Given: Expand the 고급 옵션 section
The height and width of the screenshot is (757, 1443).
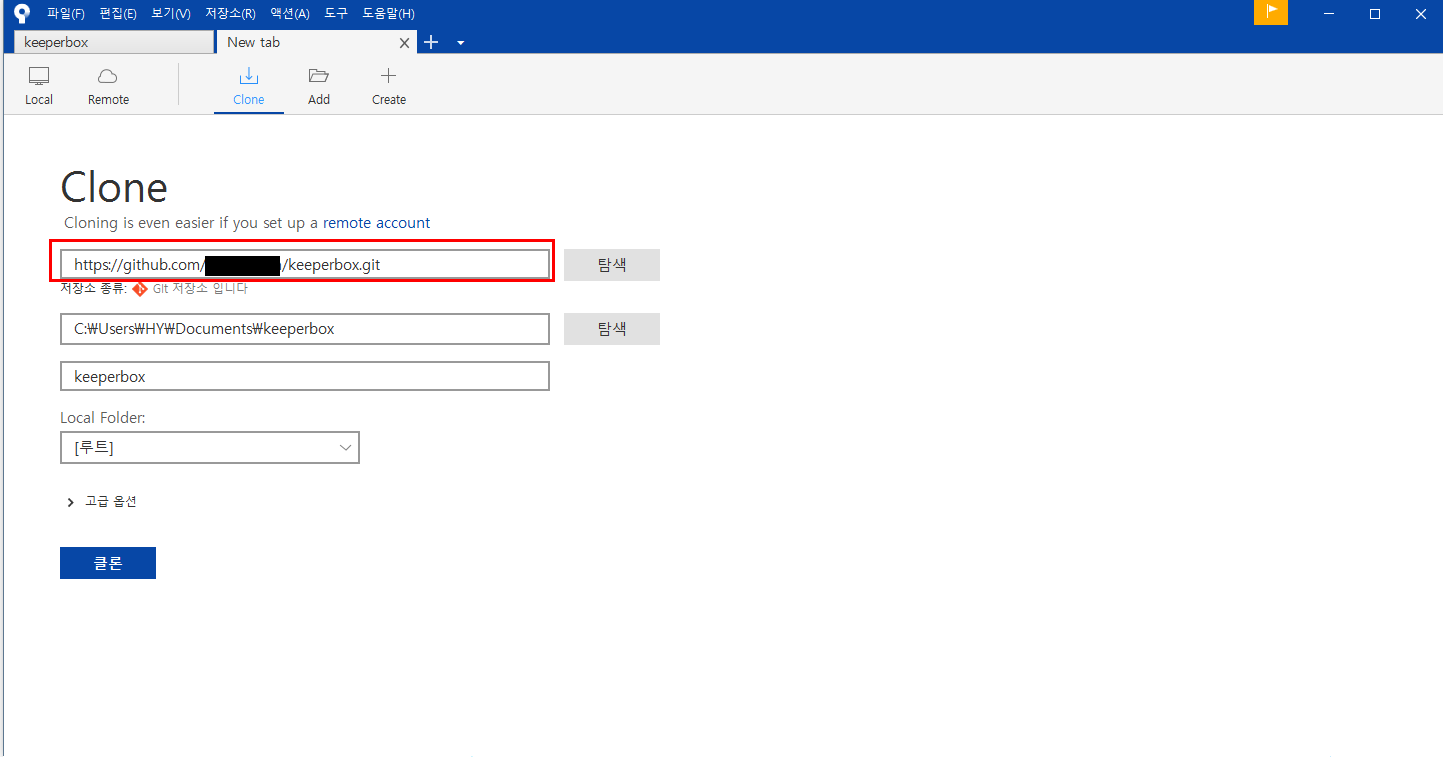Looking at the screenshot, I should click(x=101, y=502).
